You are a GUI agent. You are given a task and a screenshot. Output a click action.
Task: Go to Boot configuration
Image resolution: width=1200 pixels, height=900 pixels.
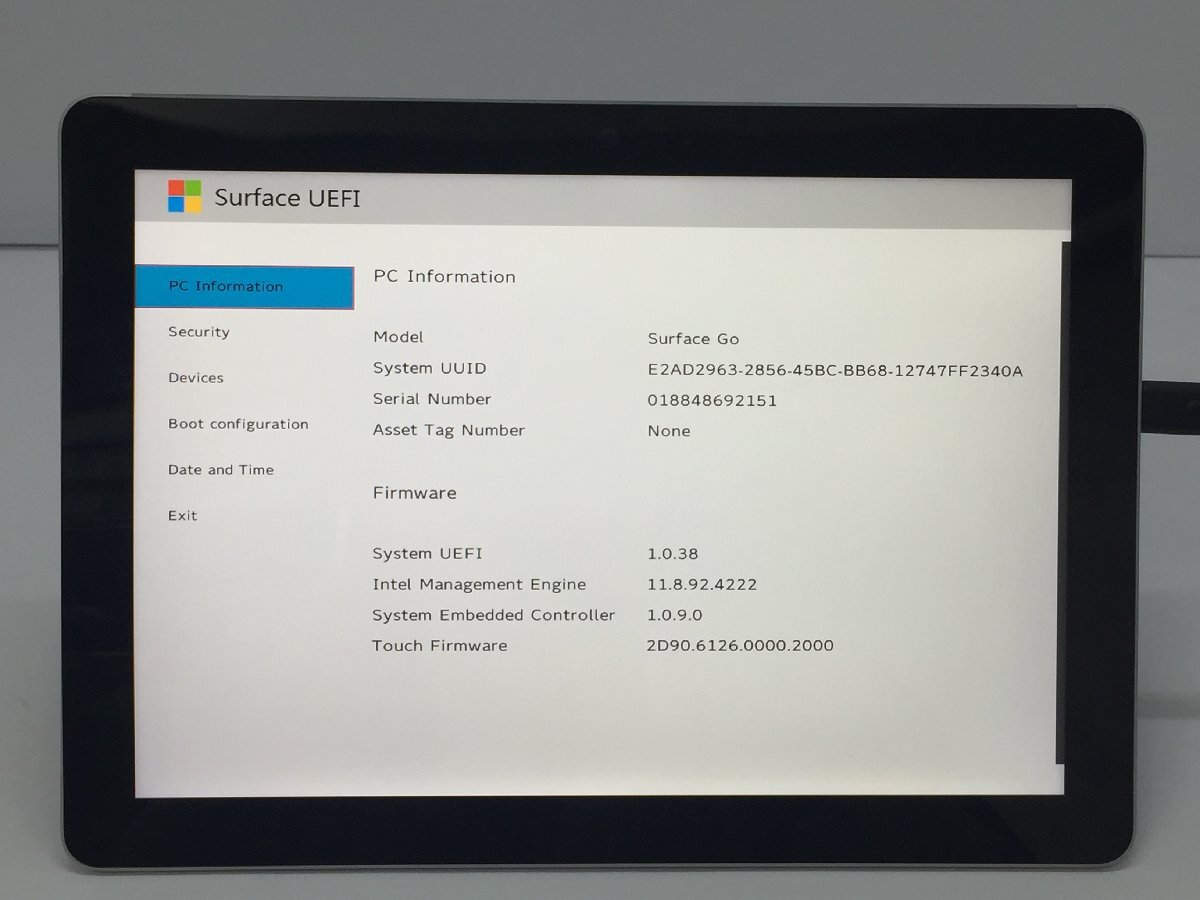click(238, 424)
